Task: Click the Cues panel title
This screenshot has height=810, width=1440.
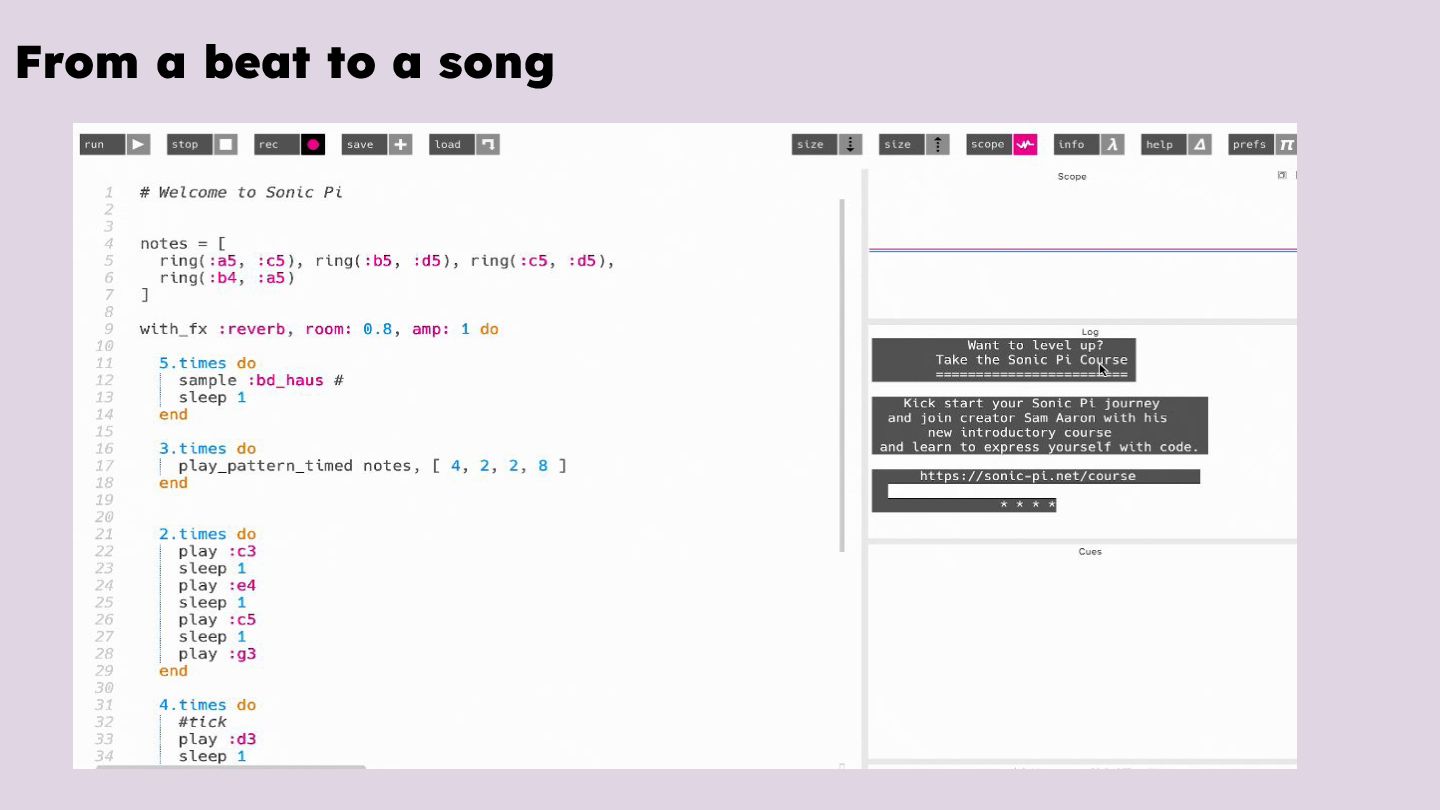Action: click(1090, 551)
